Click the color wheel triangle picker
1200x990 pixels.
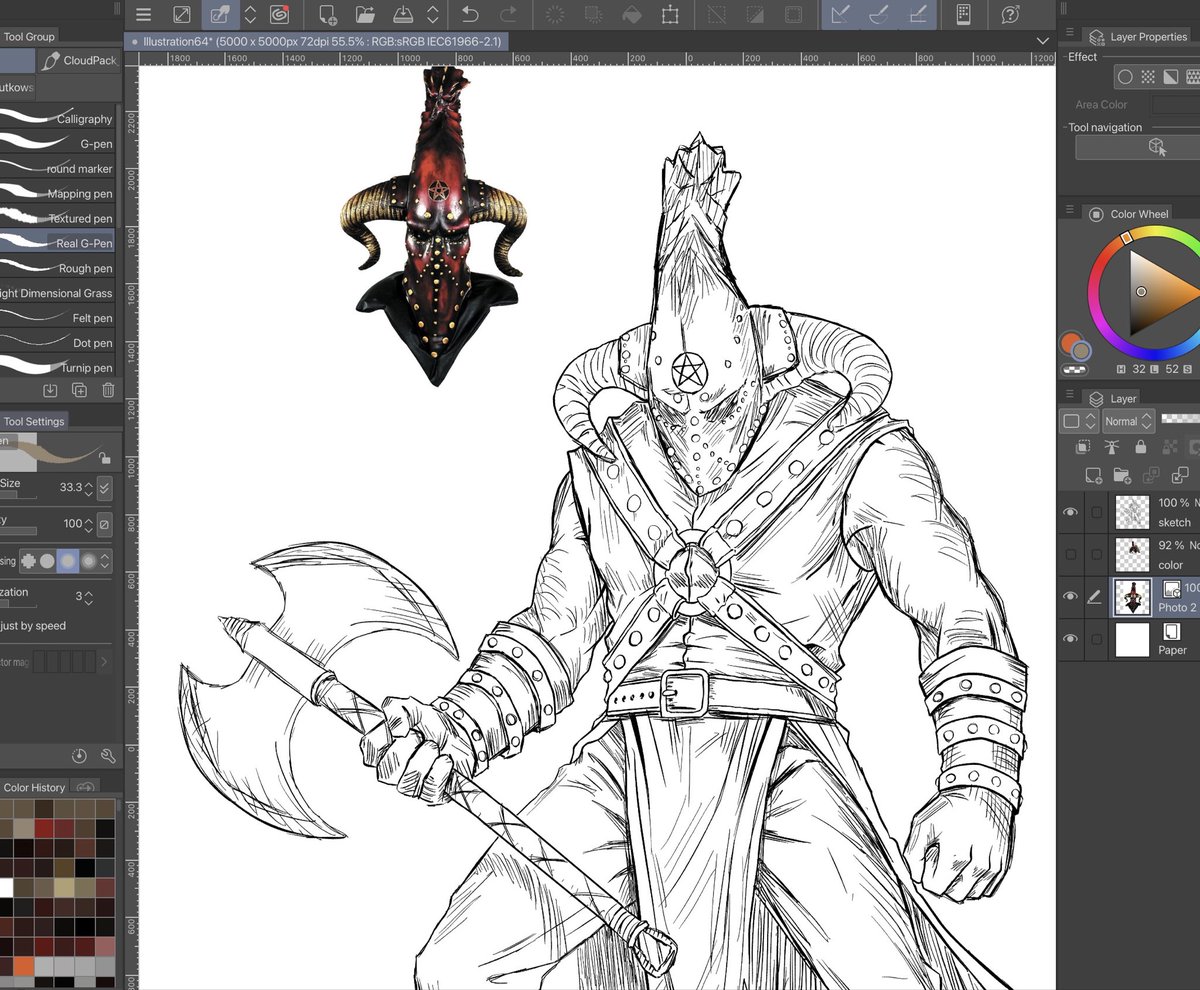click(x=1164, y=291)
